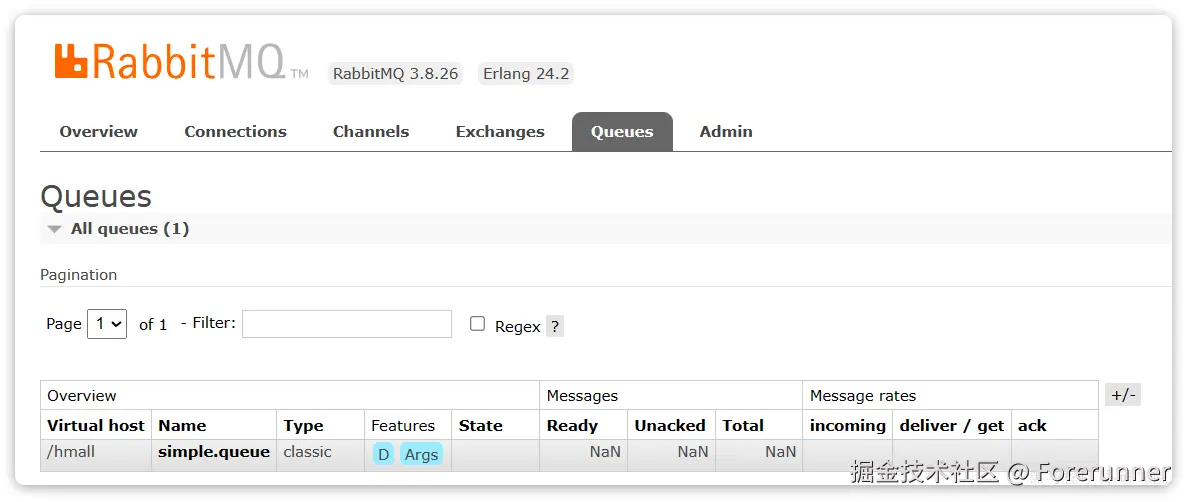This screenshot has width=1187, height=502.
Task: Click in the Filter text field
Action: [x=347, y=324]
